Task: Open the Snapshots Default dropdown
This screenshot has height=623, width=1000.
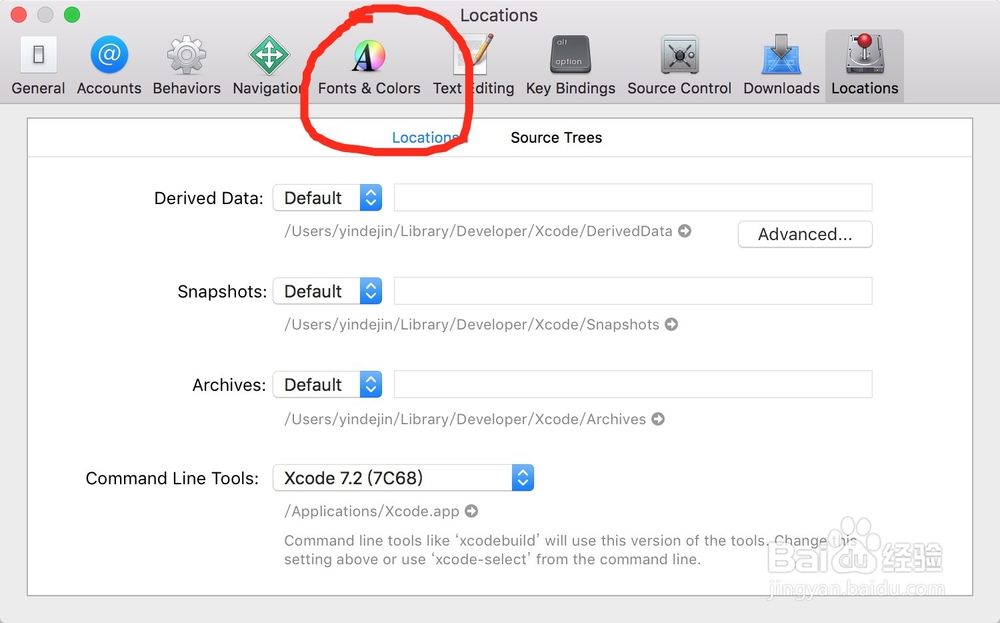Action: pyautogui.click(x=327, y=291)
